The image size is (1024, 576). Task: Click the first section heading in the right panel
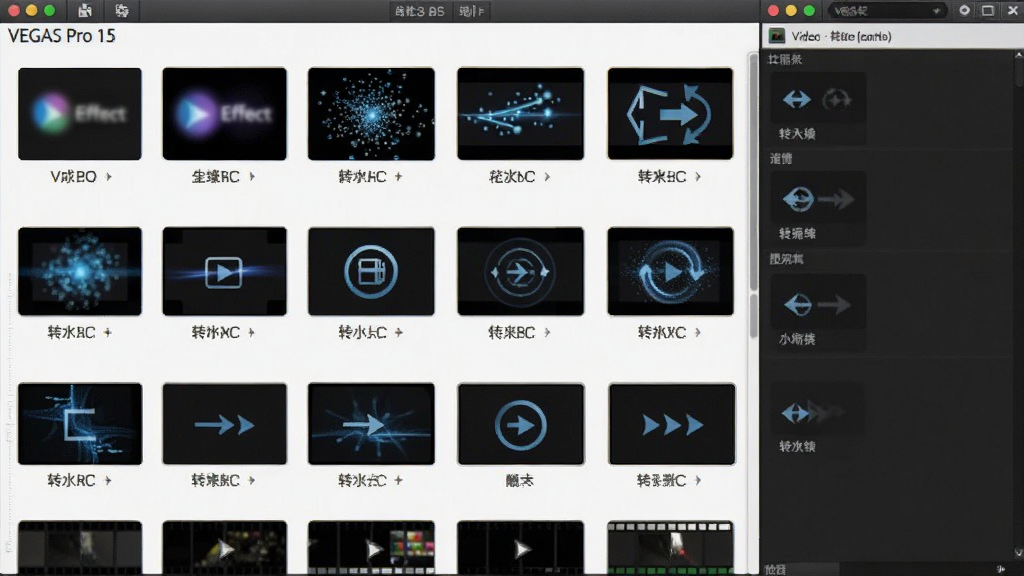click(785, 59)
